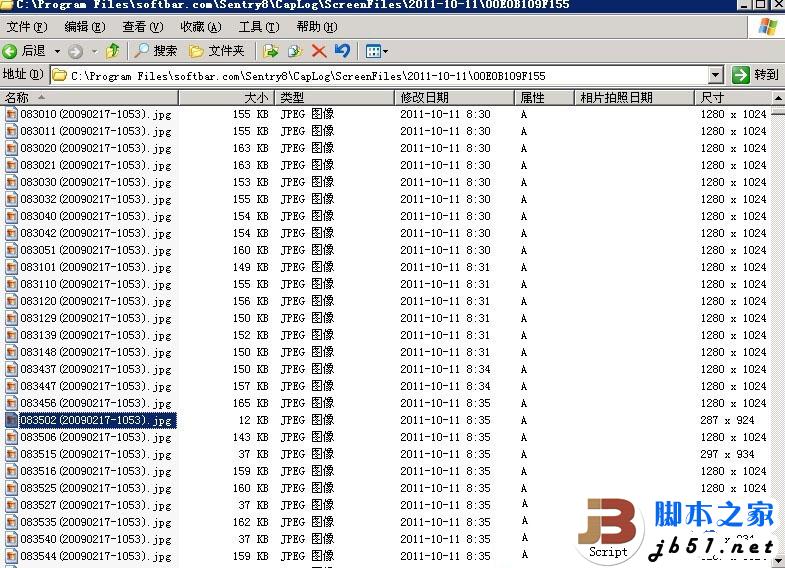The width and height of the screenshot is (785, 568).
Task: Click file icon of 083021 (20090217-1053).jpg
Action: point(11,165)
